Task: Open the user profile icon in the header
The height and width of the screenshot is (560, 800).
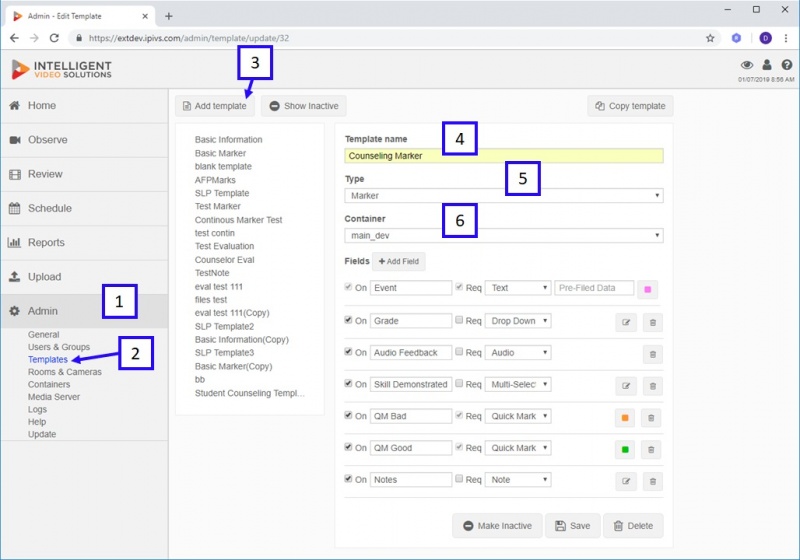Action: [767, 65]
